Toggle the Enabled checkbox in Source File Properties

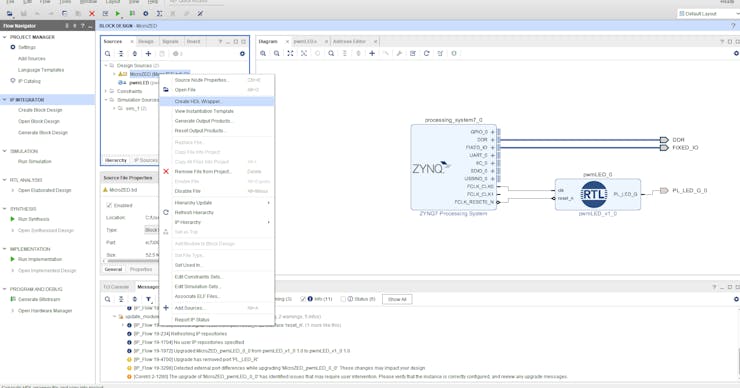tap(109, 205)
